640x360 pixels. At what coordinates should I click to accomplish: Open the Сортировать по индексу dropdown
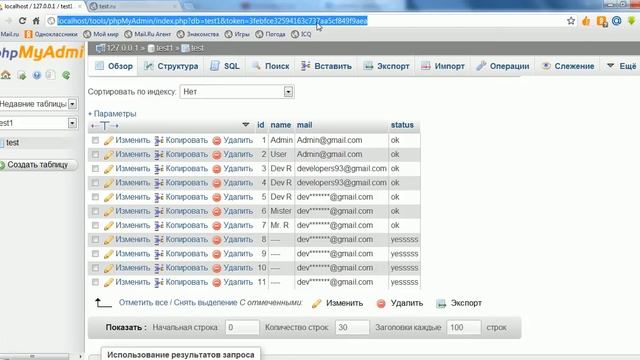pyautogui.click(x=237, y=92)
